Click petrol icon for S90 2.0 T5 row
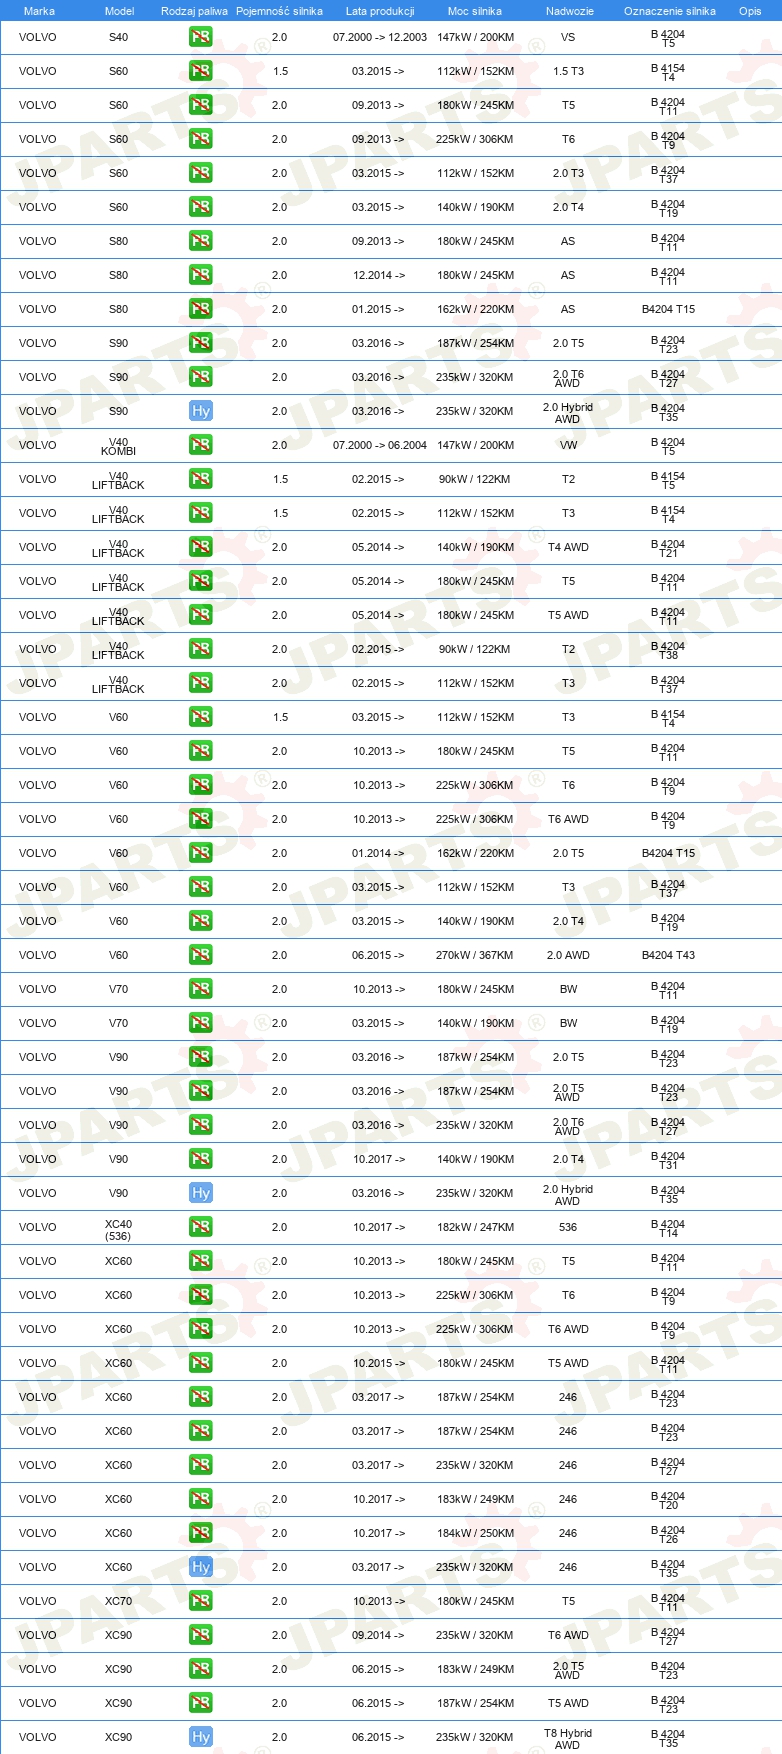The width and height of the screenshot is (782, 1754). [200, 343]
